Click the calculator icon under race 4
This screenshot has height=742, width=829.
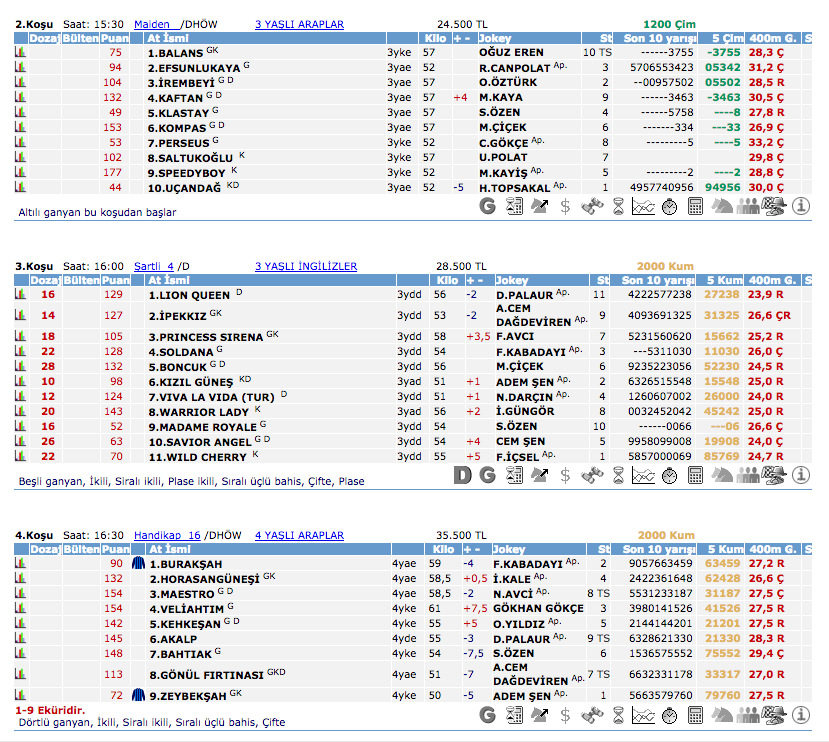pos(696,715)
